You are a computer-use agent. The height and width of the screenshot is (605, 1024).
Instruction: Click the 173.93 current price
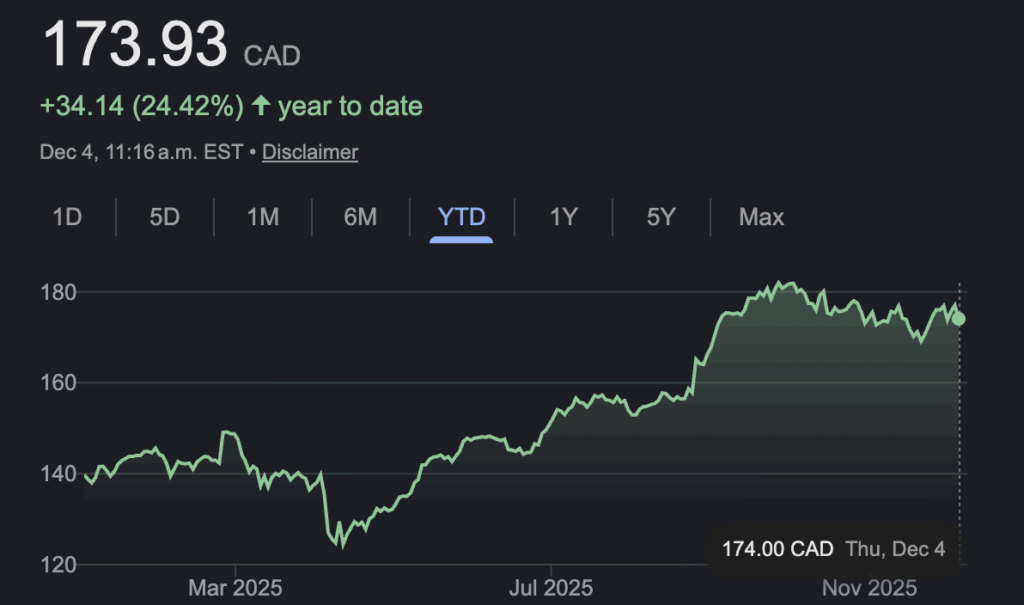[135, 45]
